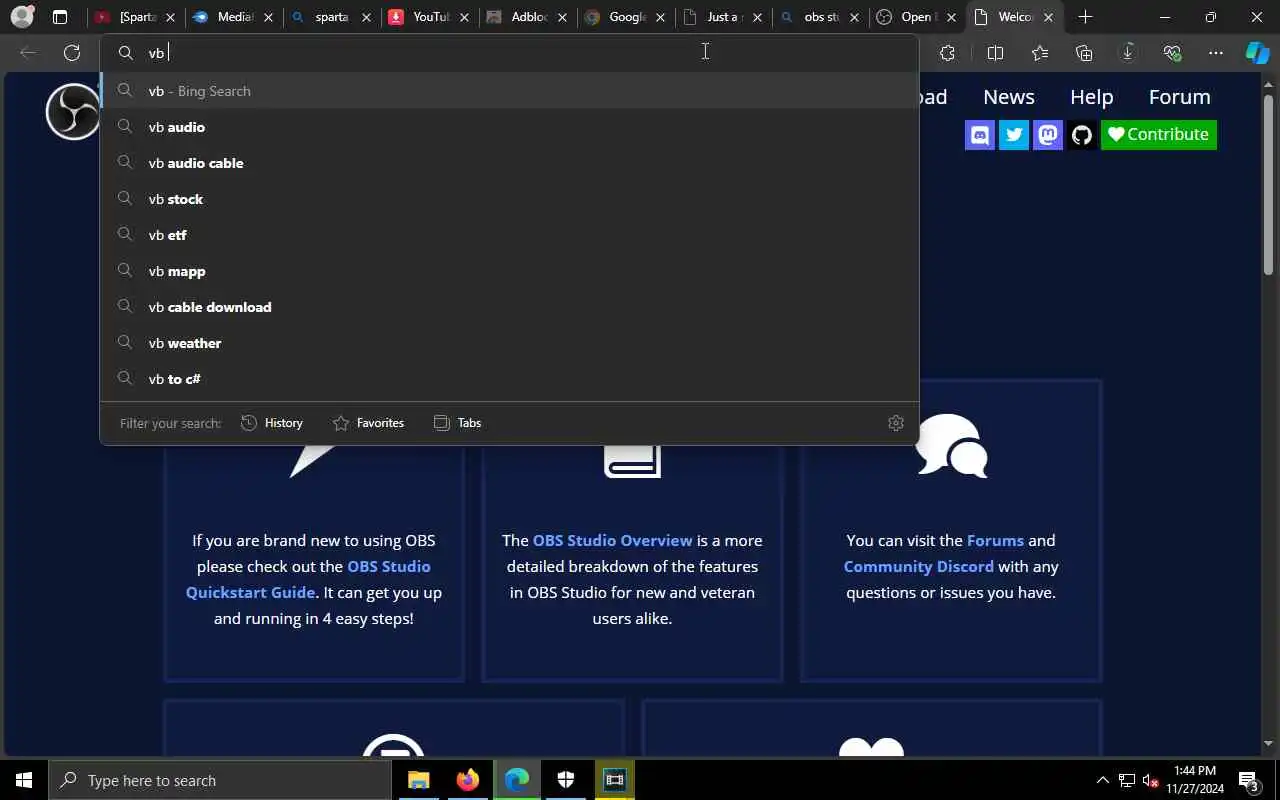The width and height of the screenshot is (1280, 800).
Task: Select the 'vb audio cable' suggestion
Action: point(510,163)
